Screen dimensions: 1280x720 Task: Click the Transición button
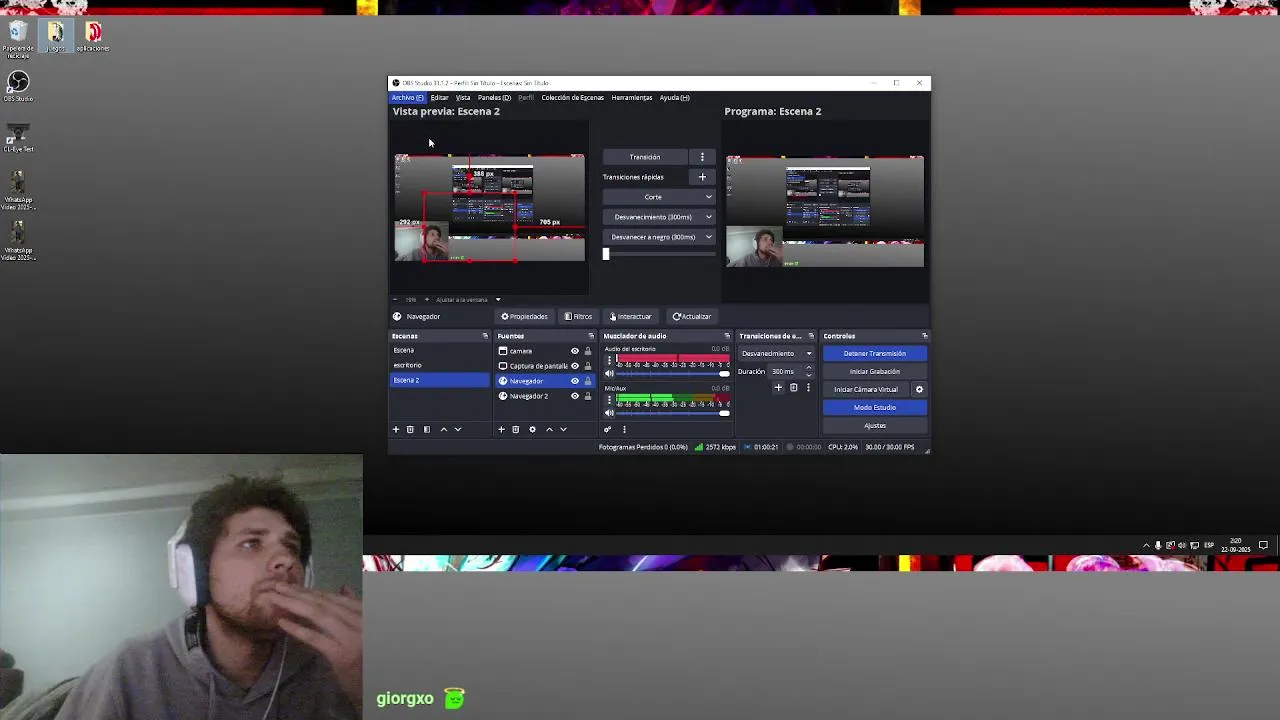[x=645, y=157]
